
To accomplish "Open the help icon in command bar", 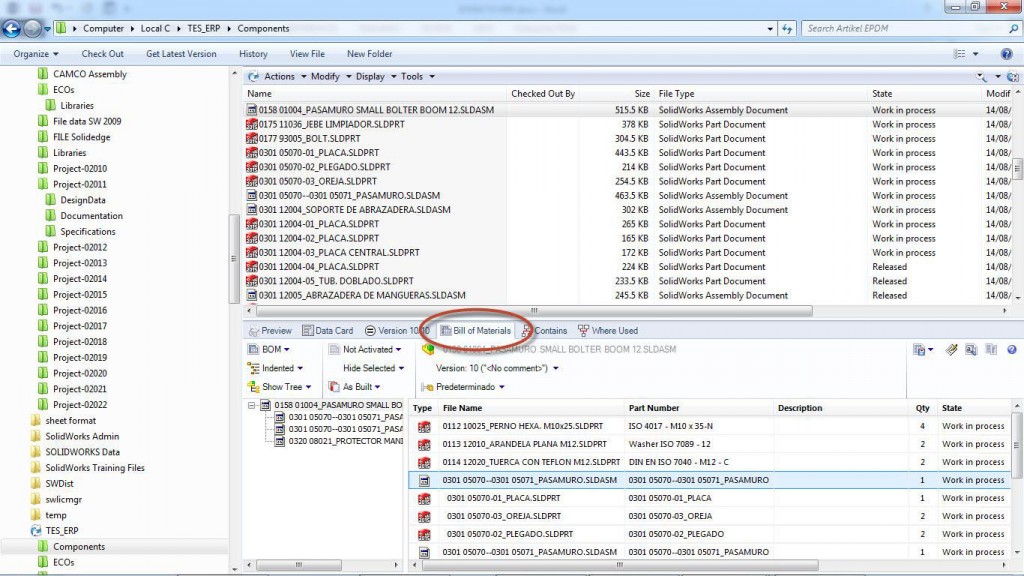I will [x=1006, y=54].
